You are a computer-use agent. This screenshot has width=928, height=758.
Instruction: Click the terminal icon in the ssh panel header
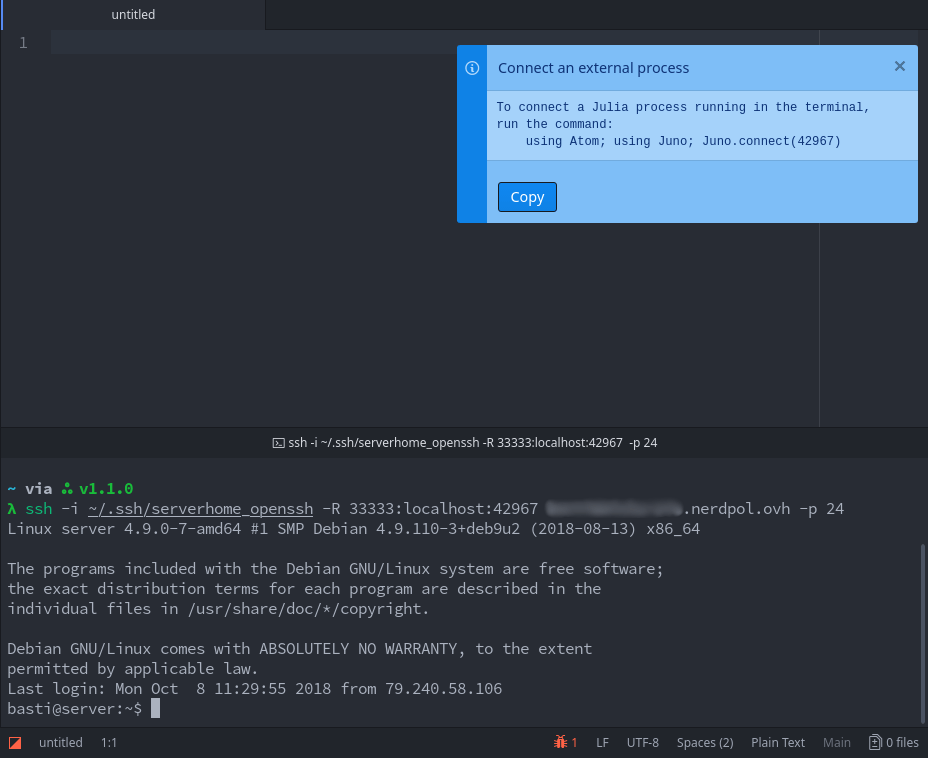click(278, 442)
